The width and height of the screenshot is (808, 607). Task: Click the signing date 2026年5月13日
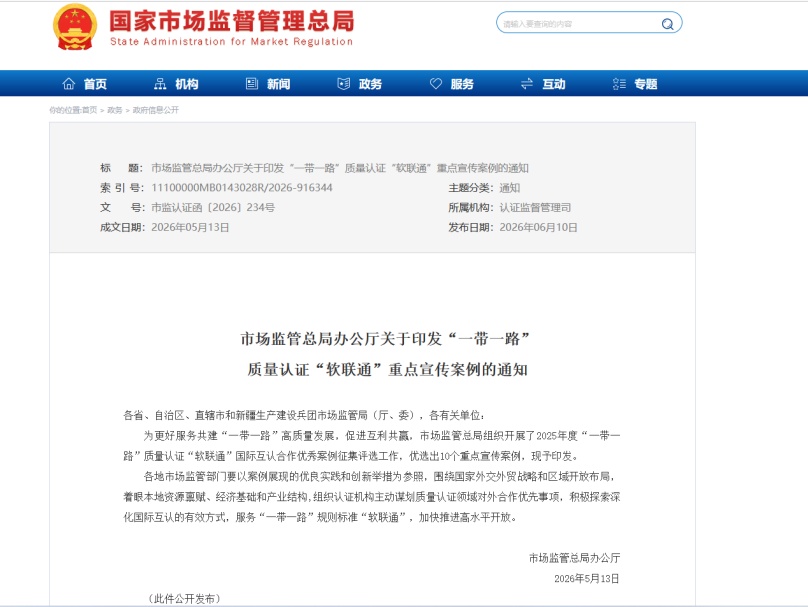(x=587, y=579)
